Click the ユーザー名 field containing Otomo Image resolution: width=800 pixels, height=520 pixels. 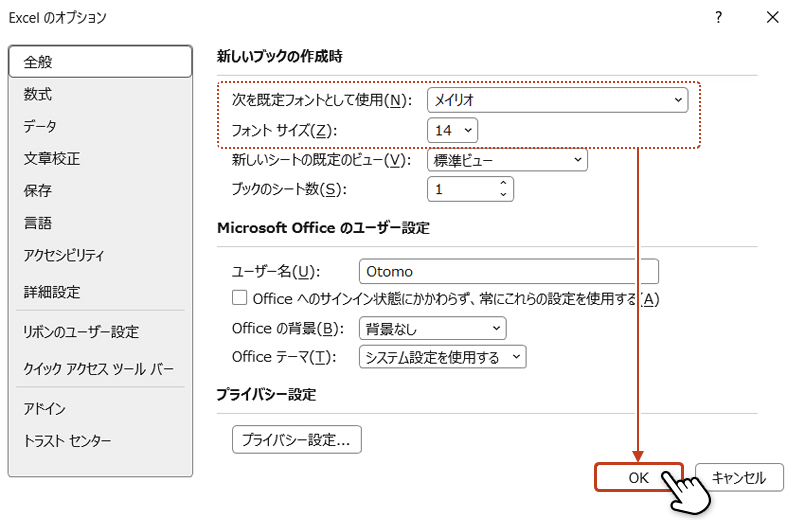[x=509, y=271]
